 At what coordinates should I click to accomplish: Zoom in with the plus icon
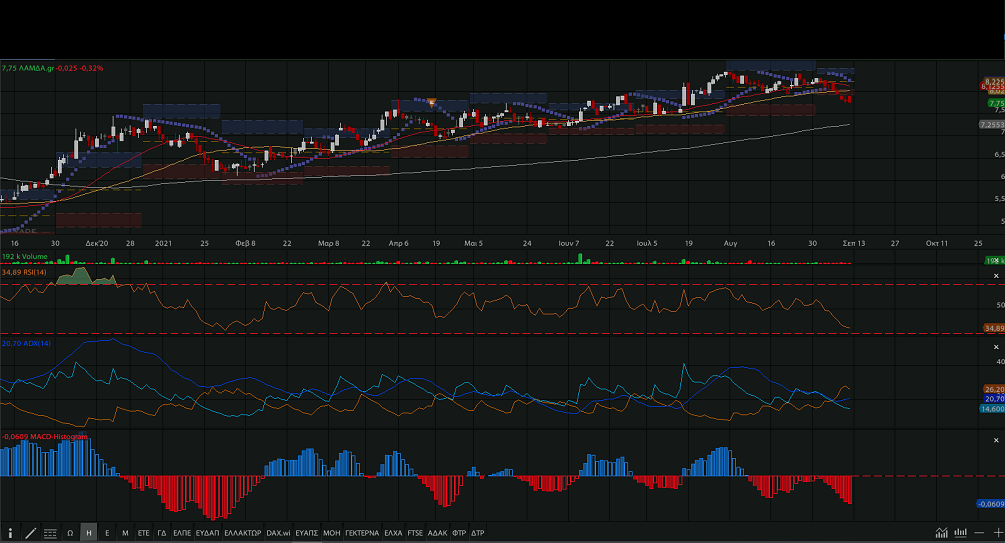997,532
